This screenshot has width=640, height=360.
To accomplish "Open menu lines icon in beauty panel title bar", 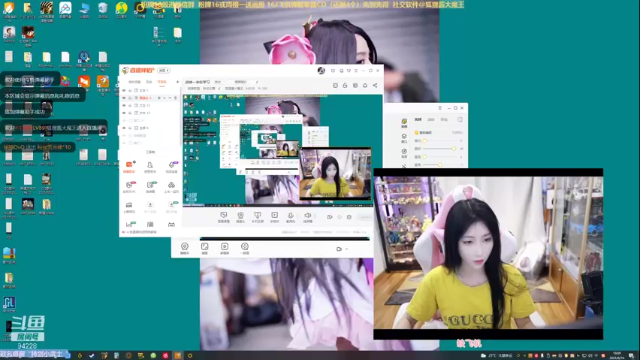I will [x=440, y=108].
